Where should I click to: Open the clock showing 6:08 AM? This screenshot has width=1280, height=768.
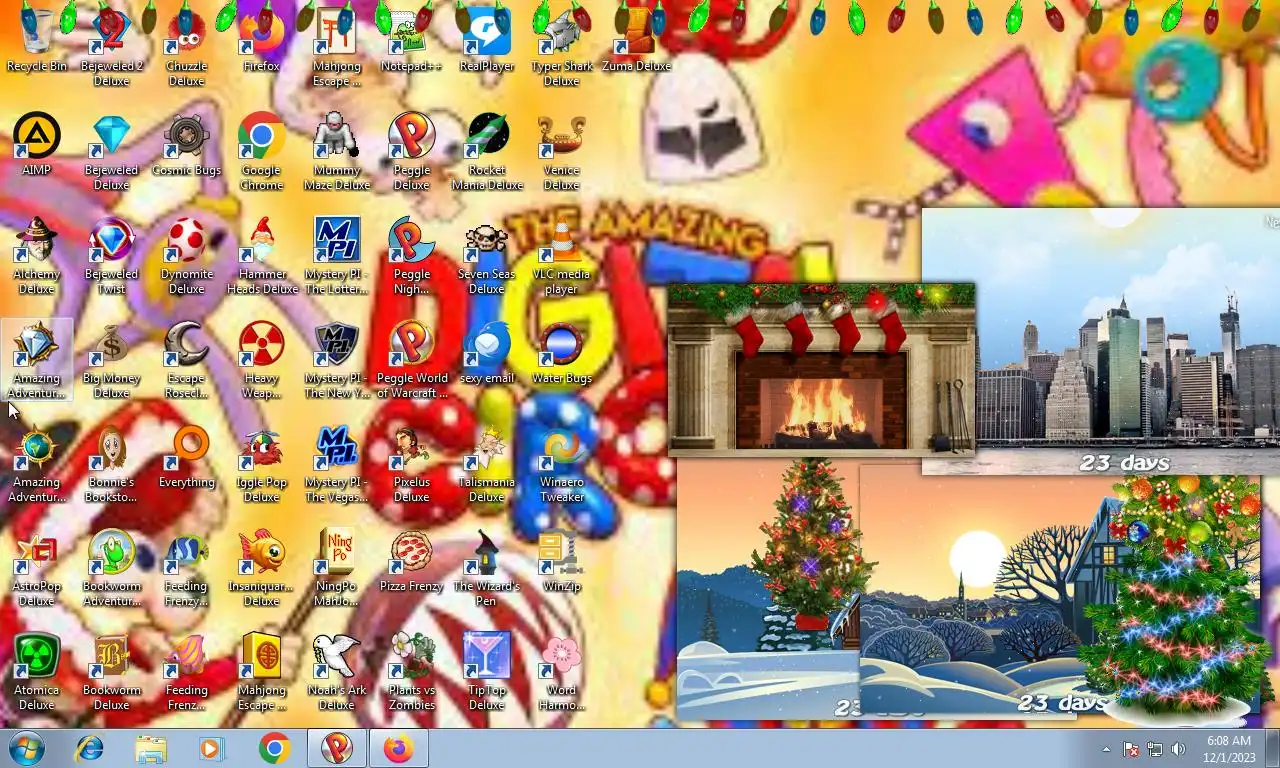point(1229,749)
